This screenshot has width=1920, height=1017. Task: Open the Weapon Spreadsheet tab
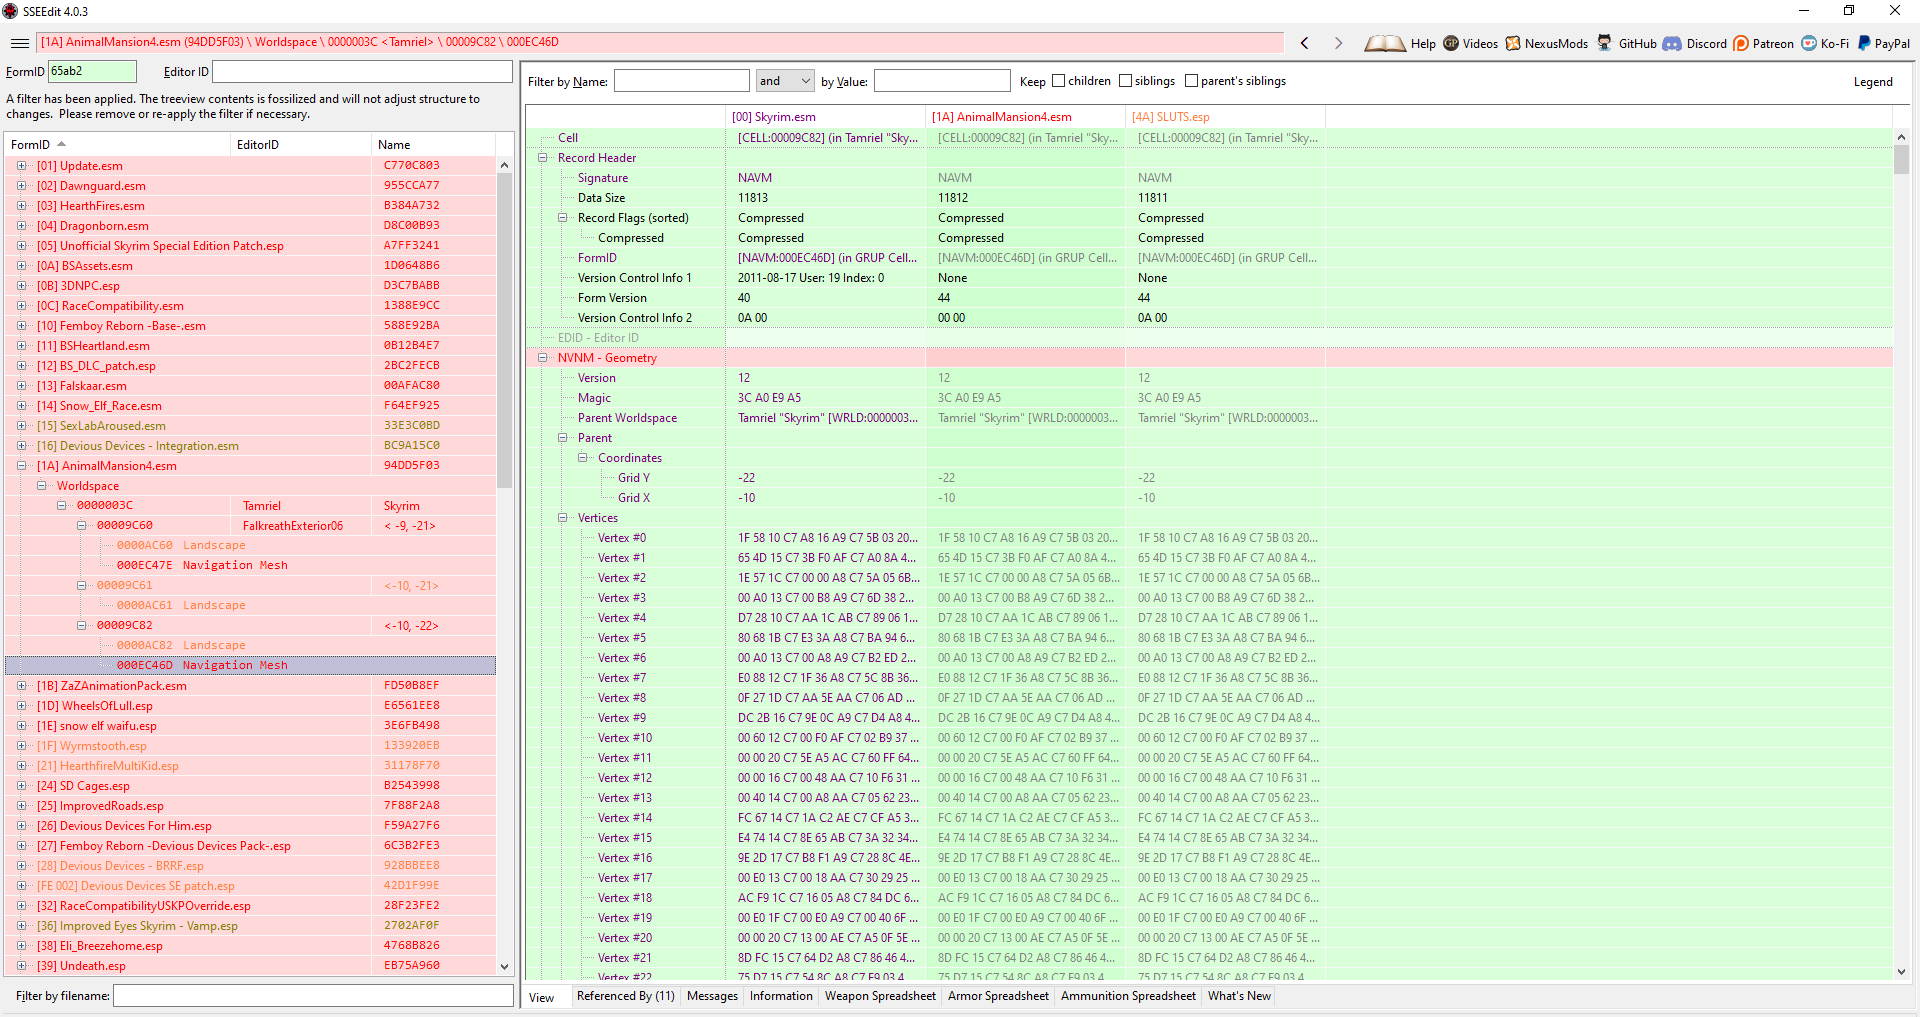pos(880,996)
